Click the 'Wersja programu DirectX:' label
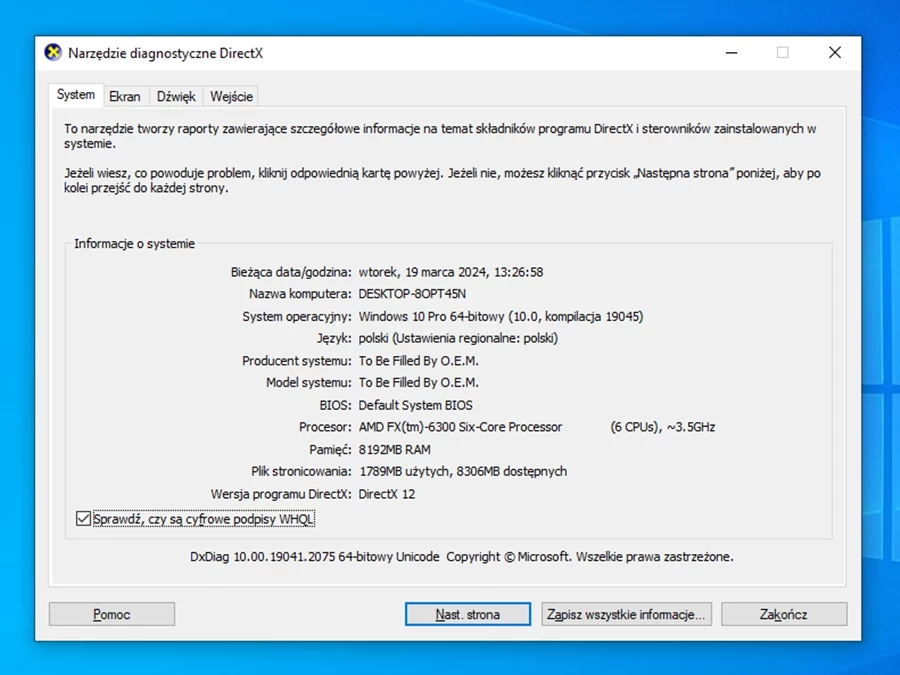Image resolution: width=900 pixels, height=675 pixels. 281,494
